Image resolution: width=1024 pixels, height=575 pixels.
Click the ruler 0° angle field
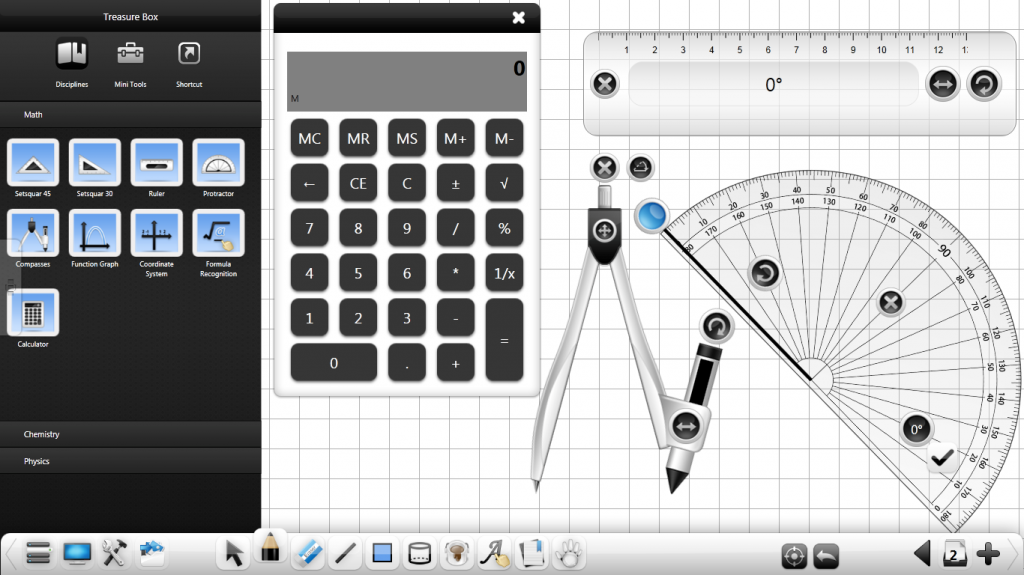click(773, 84)
